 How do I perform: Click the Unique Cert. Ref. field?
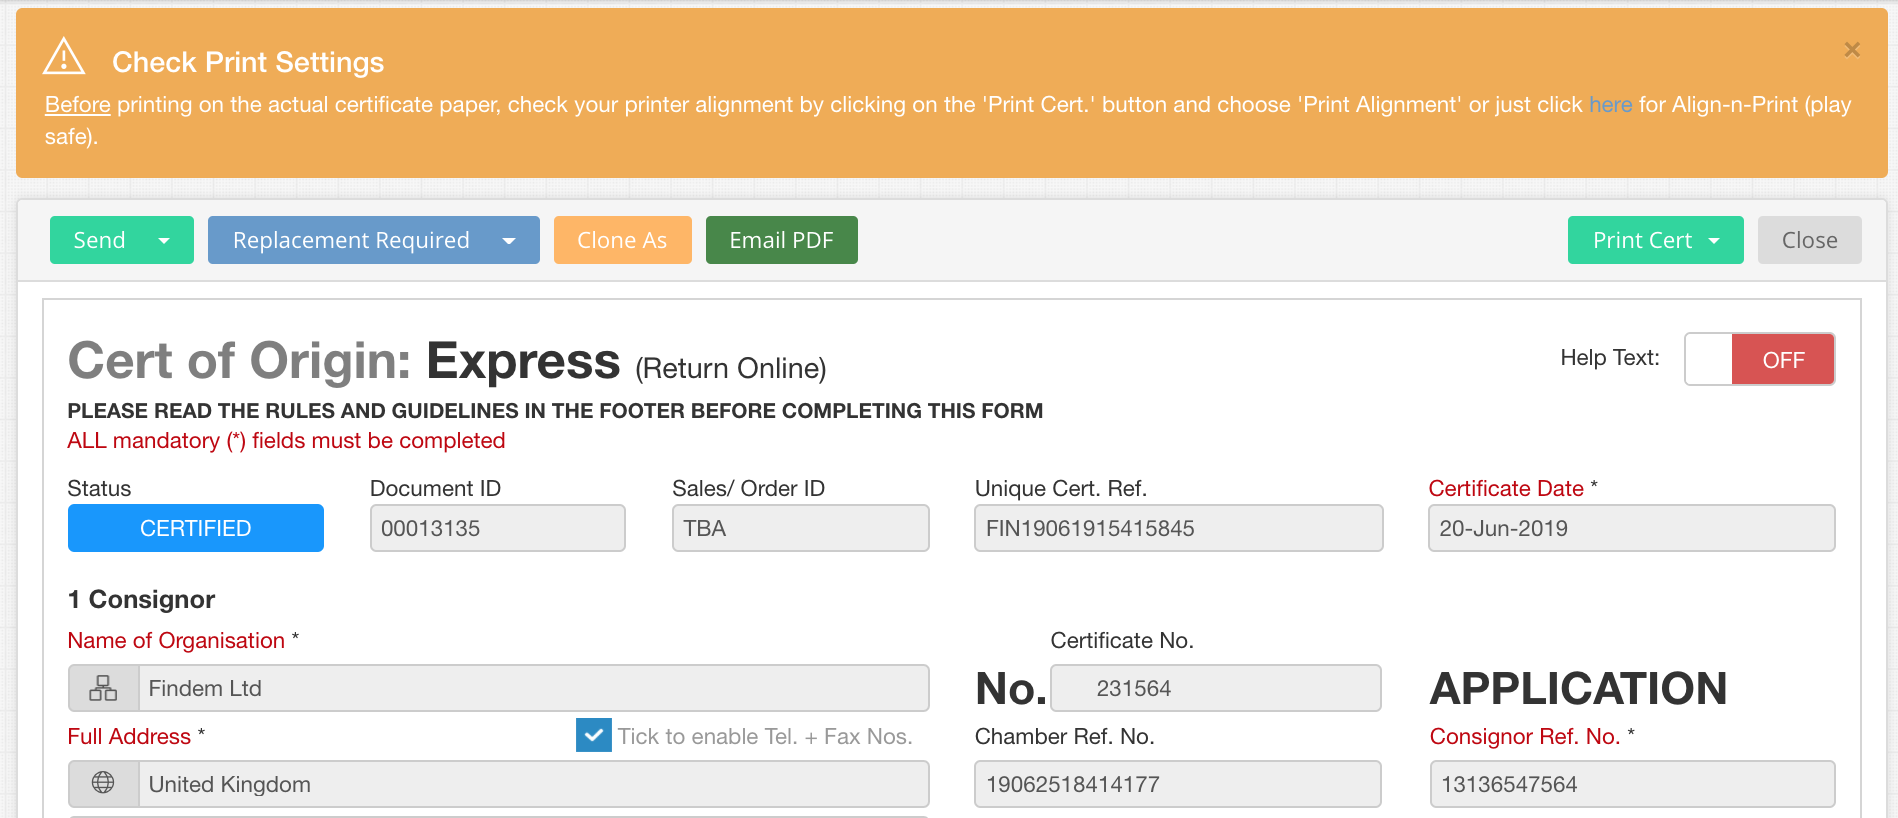click(1178, 528)
